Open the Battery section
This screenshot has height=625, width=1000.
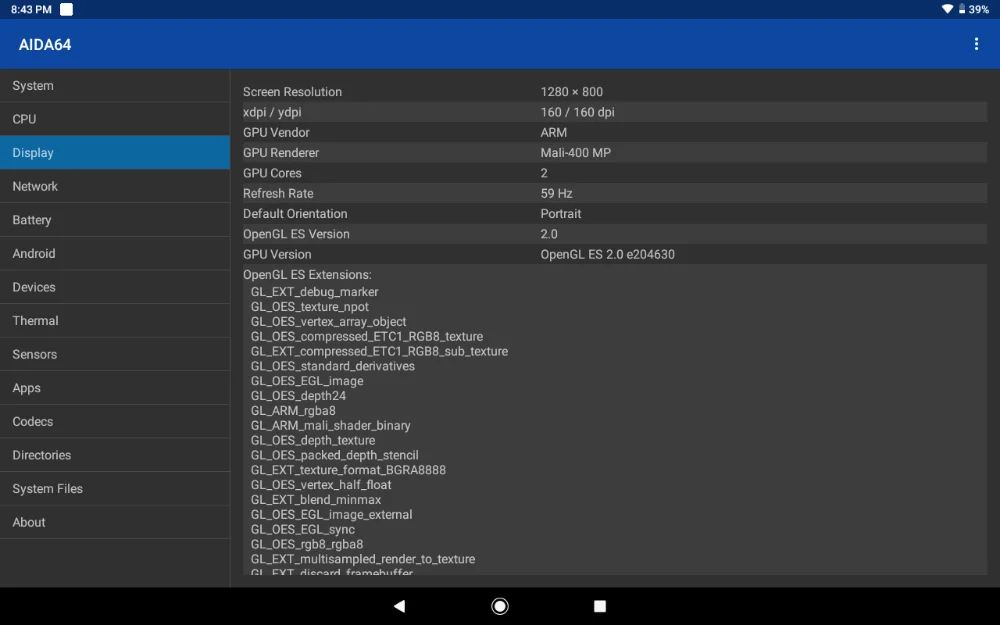115,220
